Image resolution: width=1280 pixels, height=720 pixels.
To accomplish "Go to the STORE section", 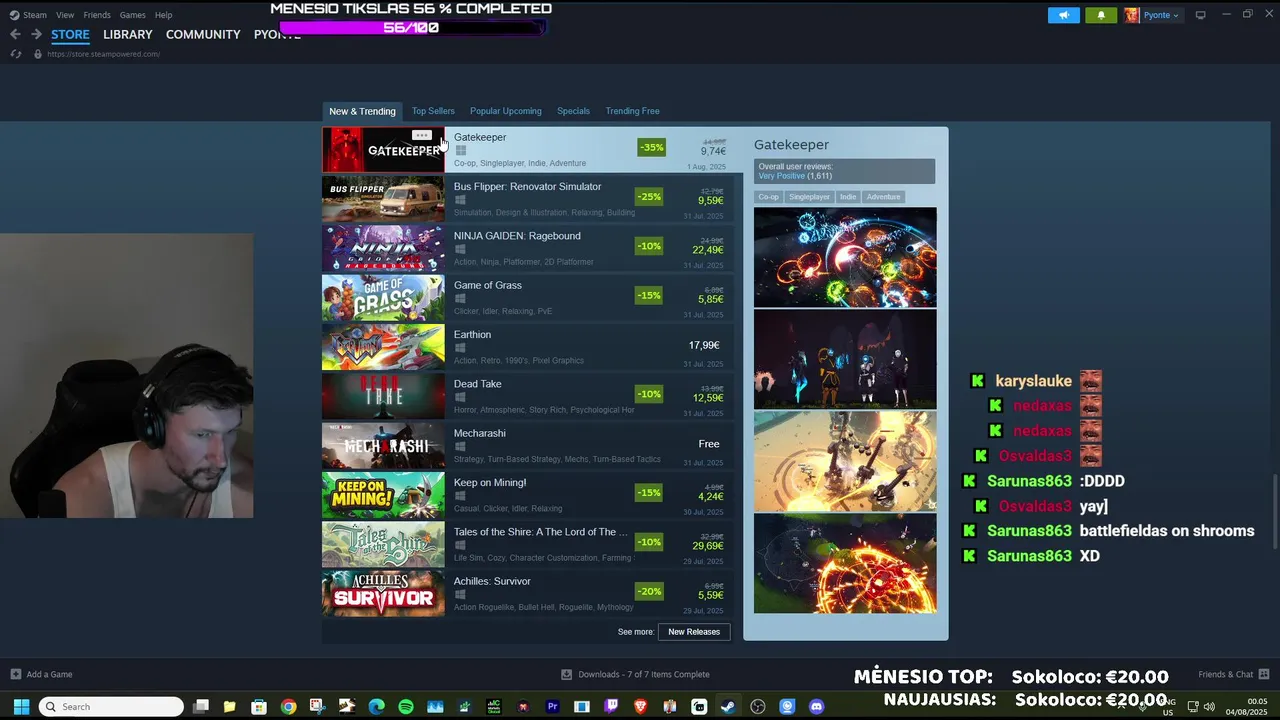I will [x=70, y=34].
